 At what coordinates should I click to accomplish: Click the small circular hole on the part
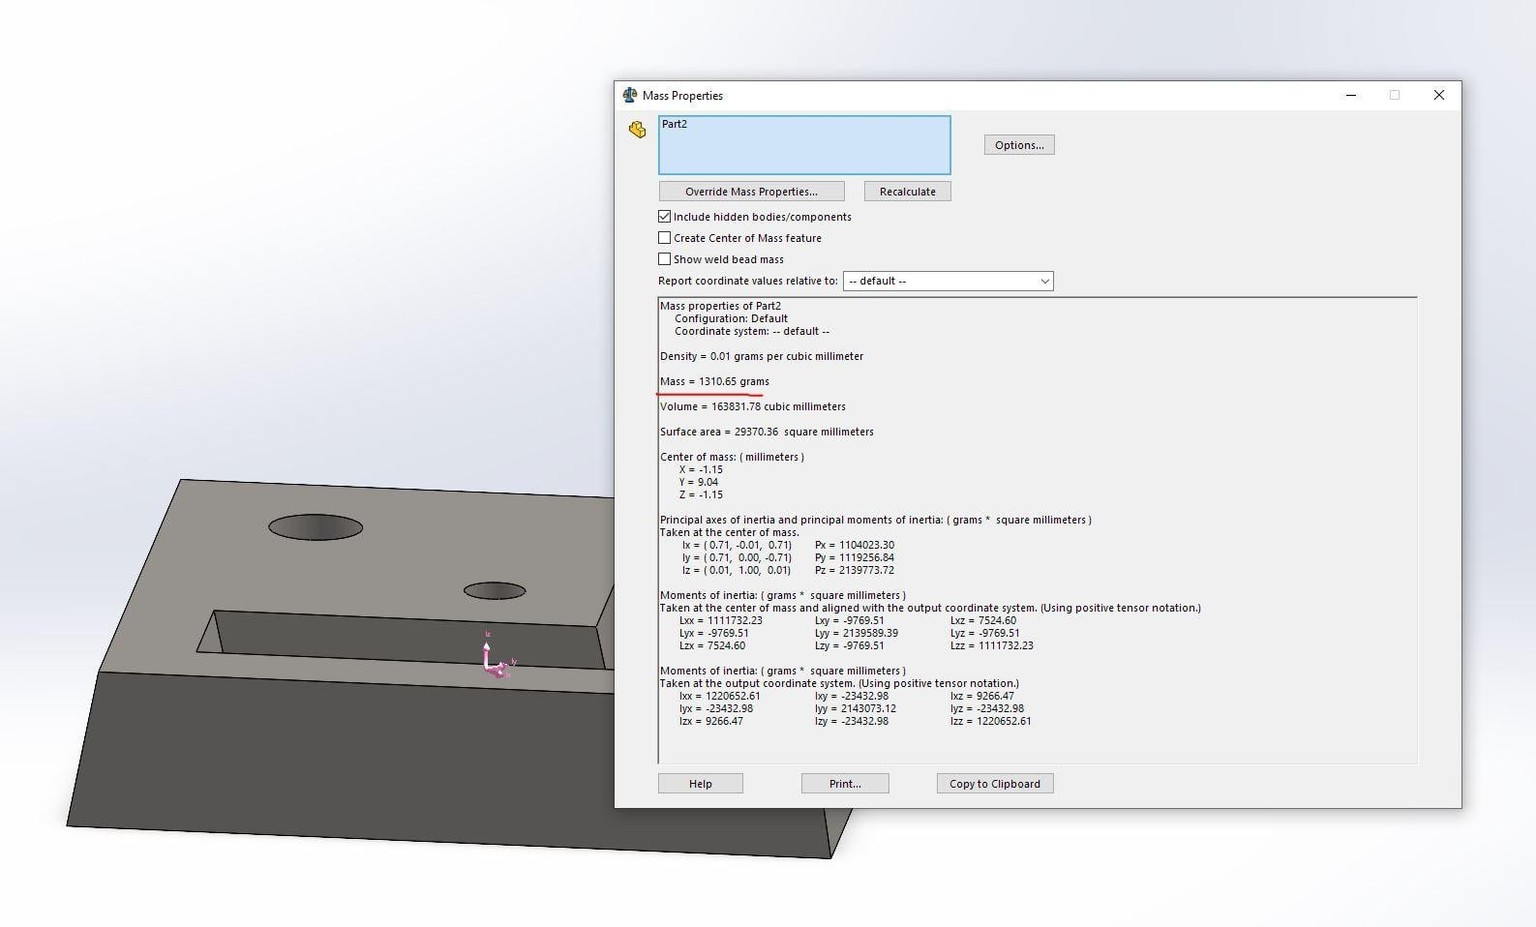494,591
